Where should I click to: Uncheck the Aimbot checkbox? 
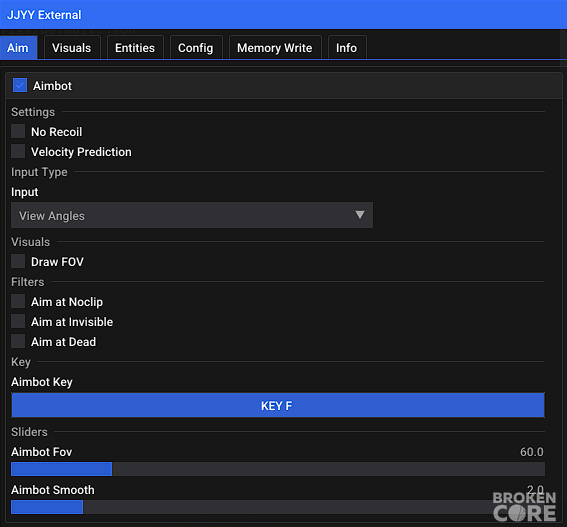pyautogui.click(x=20, y=85)
